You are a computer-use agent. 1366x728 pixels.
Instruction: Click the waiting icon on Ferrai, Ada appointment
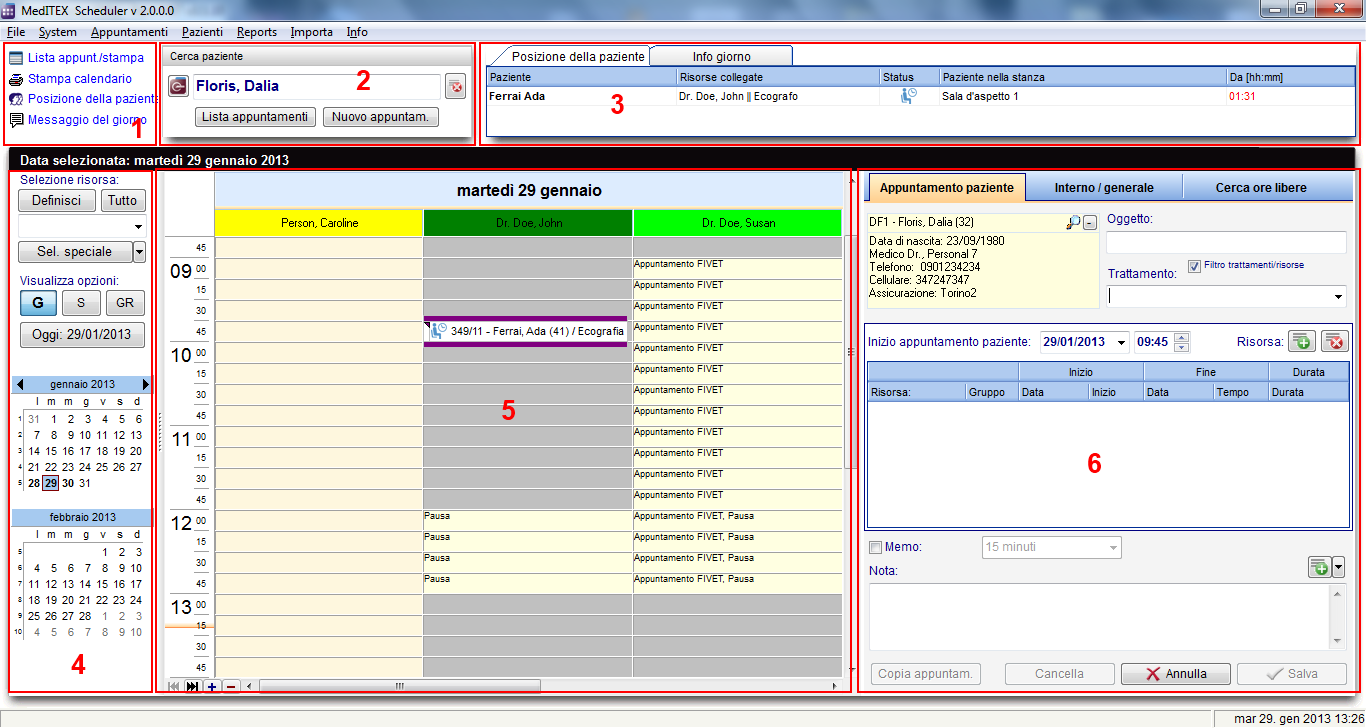[438, 331]
